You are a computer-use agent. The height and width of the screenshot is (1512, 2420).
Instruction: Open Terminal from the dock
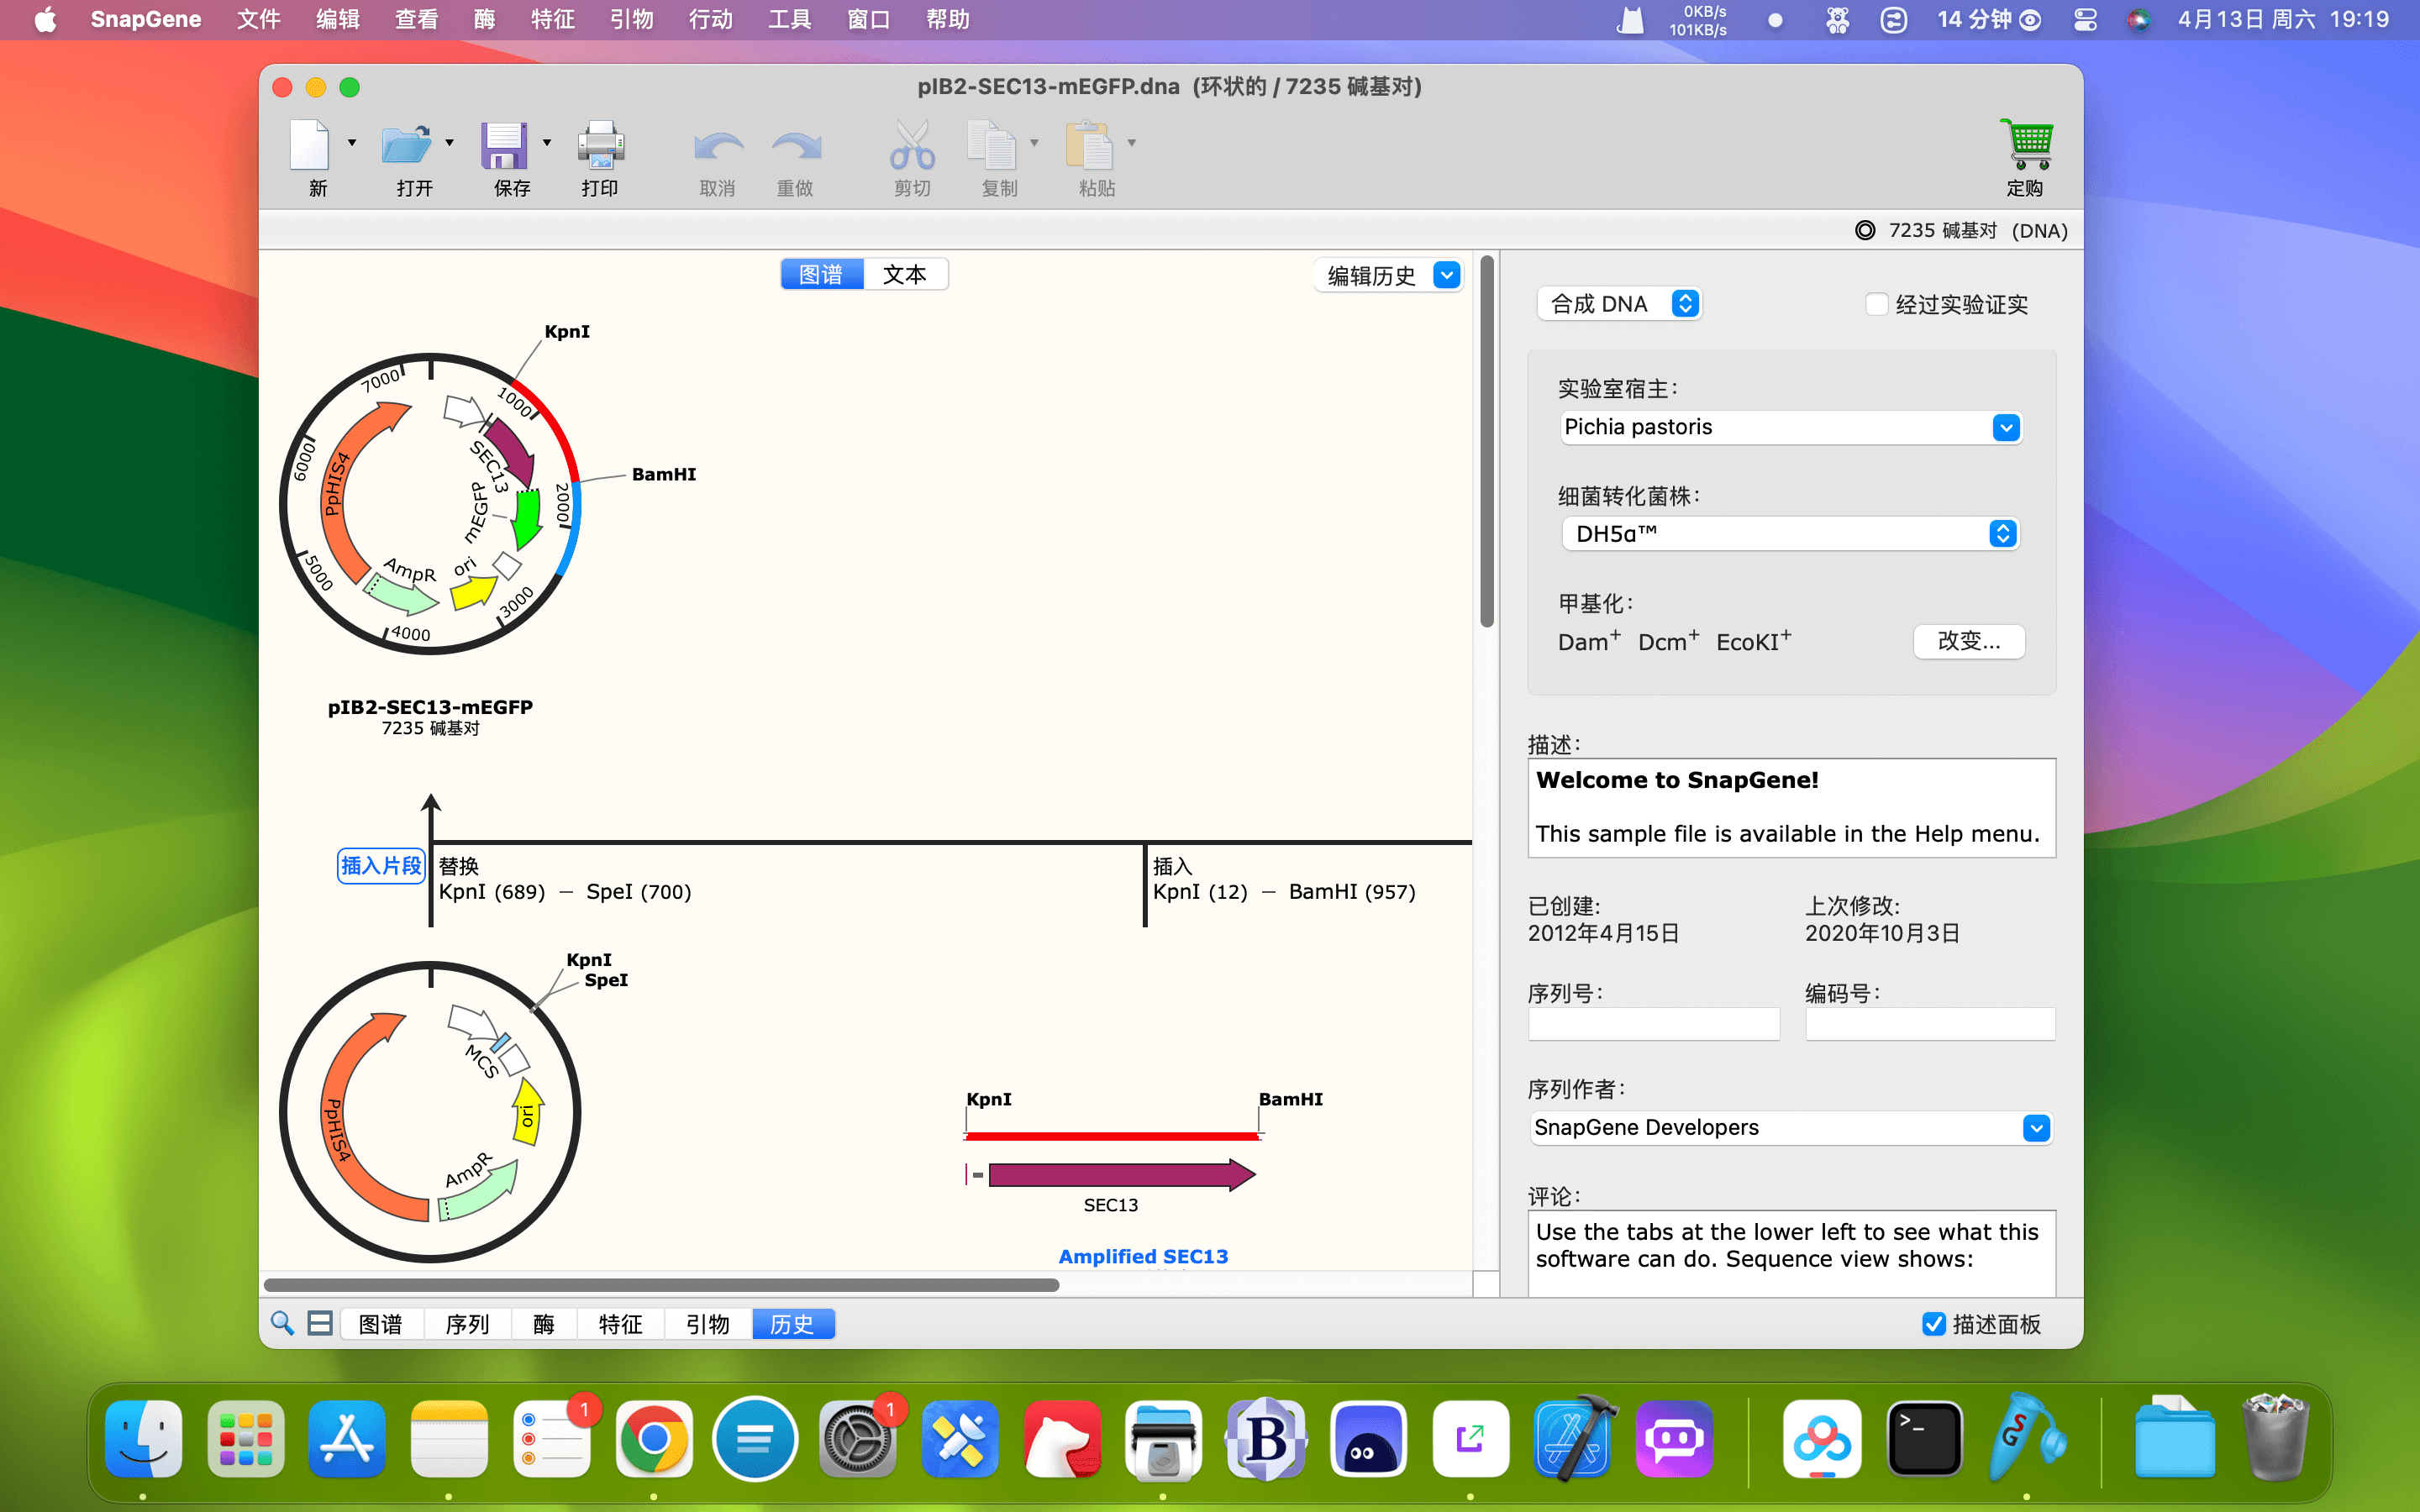[1924, 1439]
